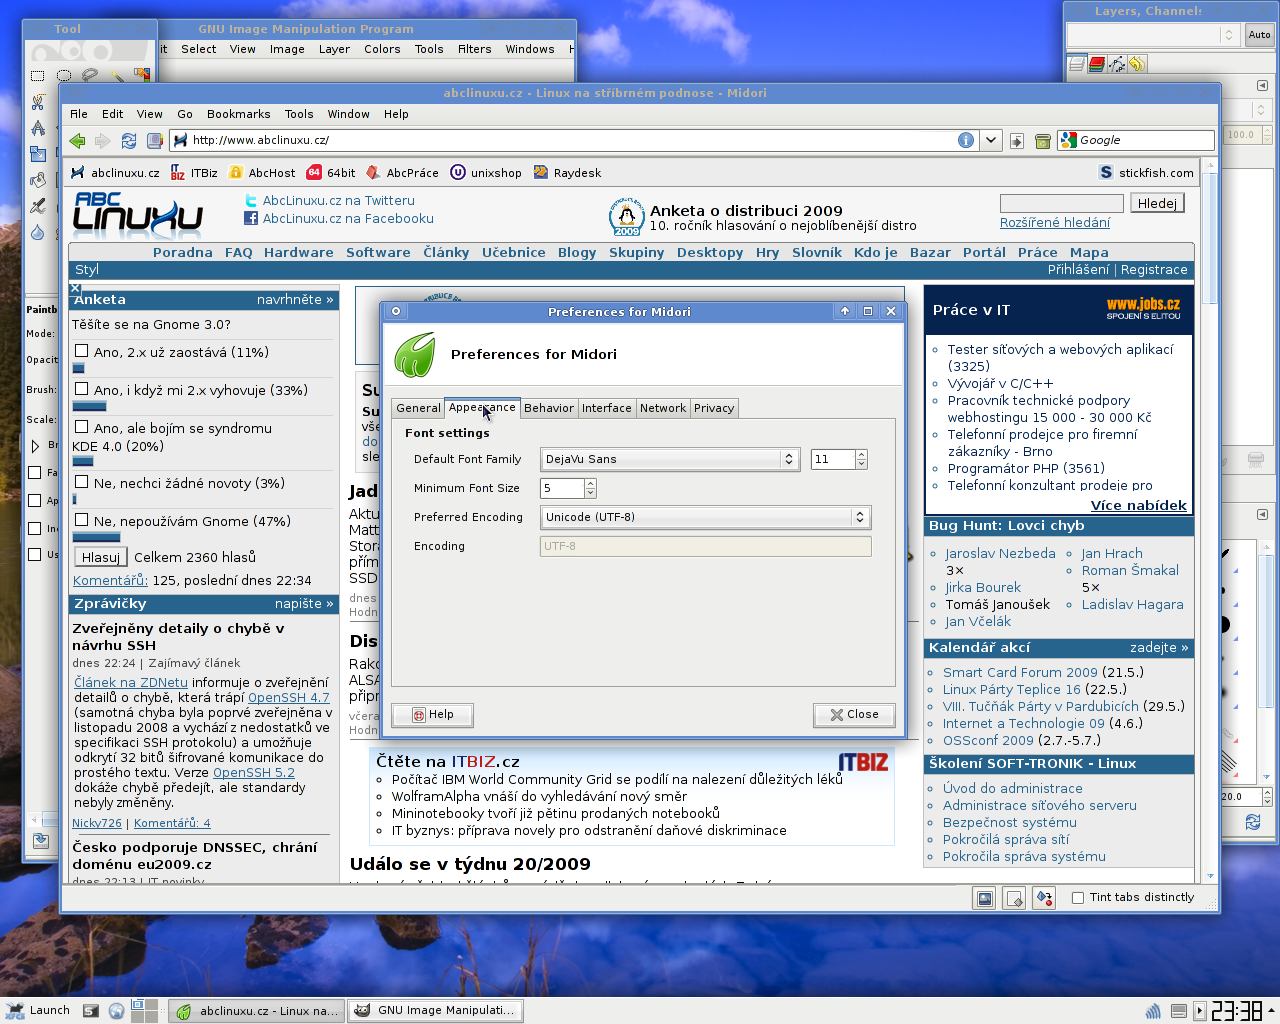Select GIMP Scissors Select tool
The height and width of the screenshot is (1024, 1280).
pyautogui.click(x=37, y=101)
